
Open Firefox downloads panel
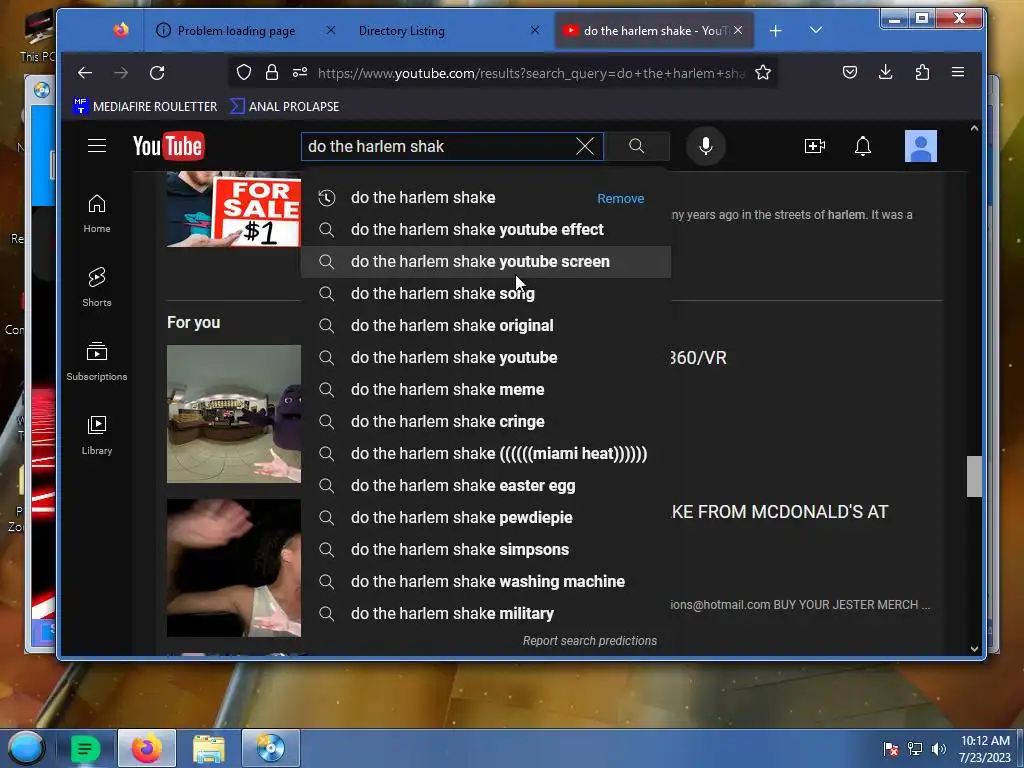[886, 72]
